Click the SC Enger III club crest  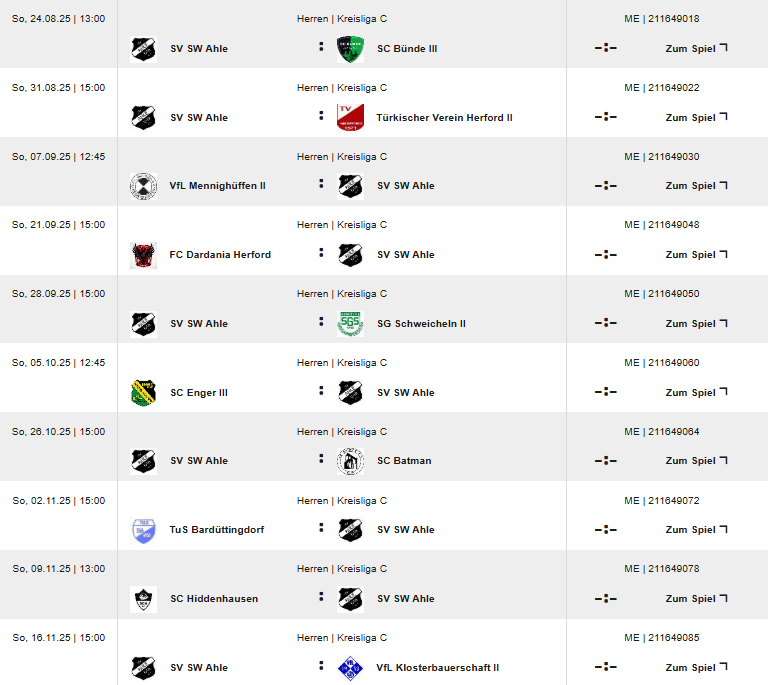pyautogui.click(x=144, y=393)
